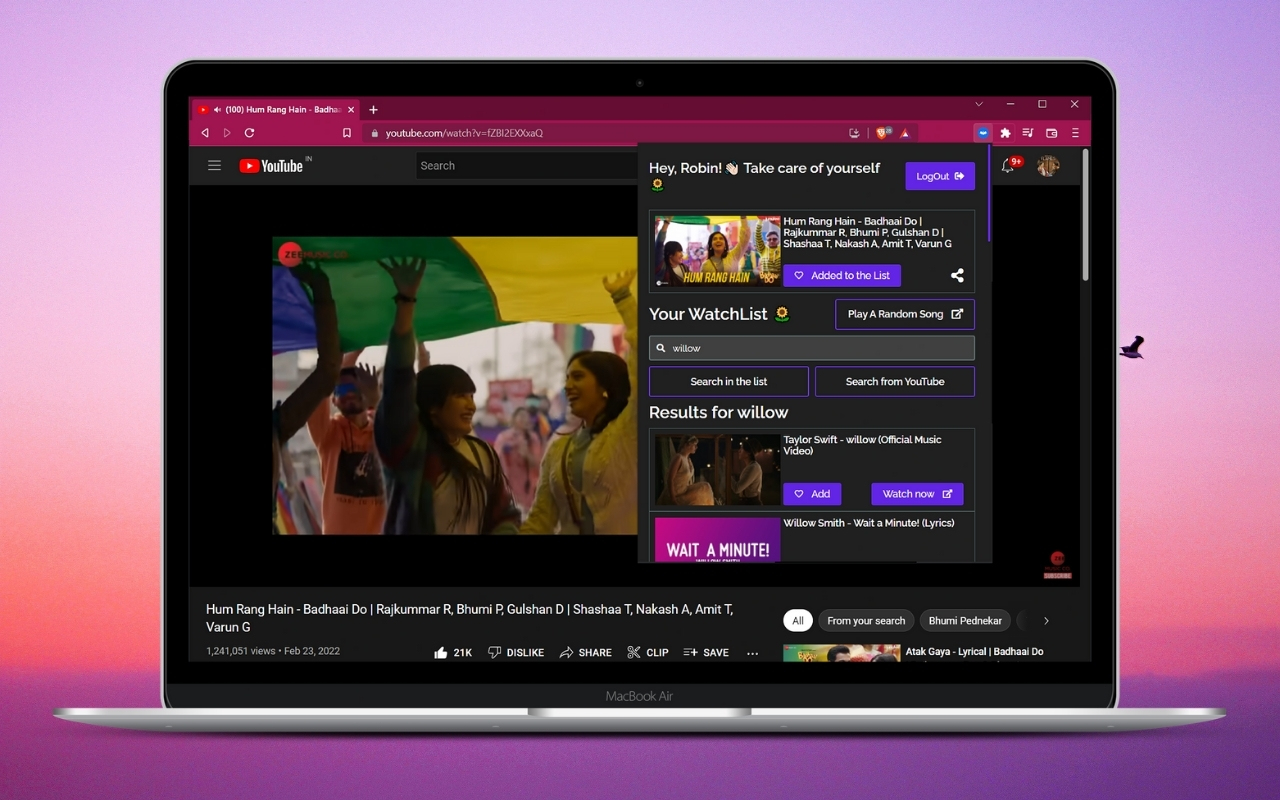The width and height of the screenshot is (1280, 800).
Task: Select the From your search chip
Action: pyautogui.click(x=866, y=621)
